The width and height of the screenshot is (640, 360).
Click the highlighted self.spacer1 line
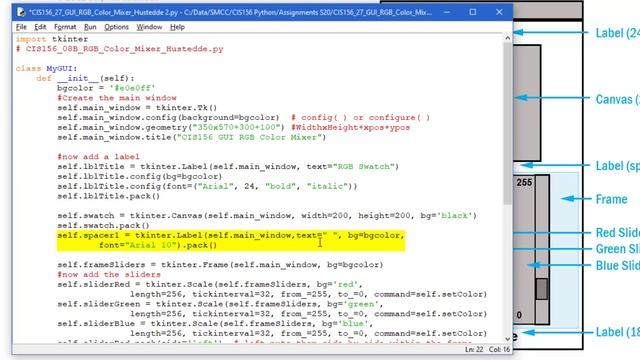pyautogui.click(x=231, y=236)
